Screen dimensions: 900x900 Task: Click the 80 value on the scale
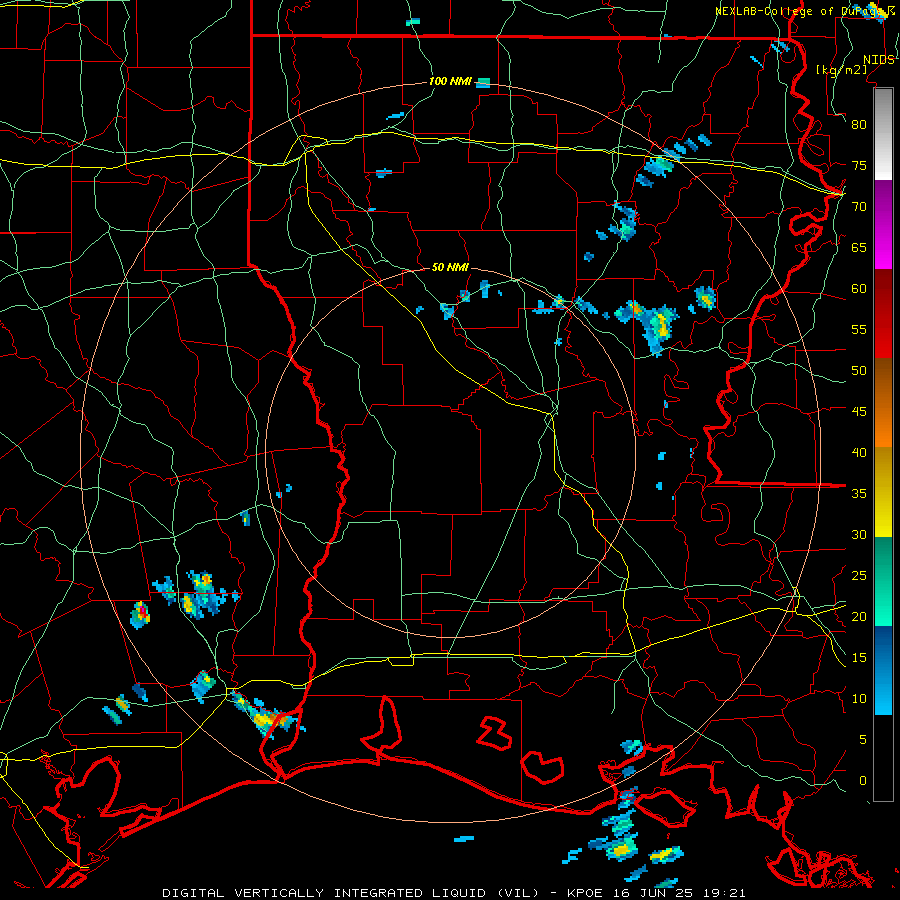tap(859, 125)
